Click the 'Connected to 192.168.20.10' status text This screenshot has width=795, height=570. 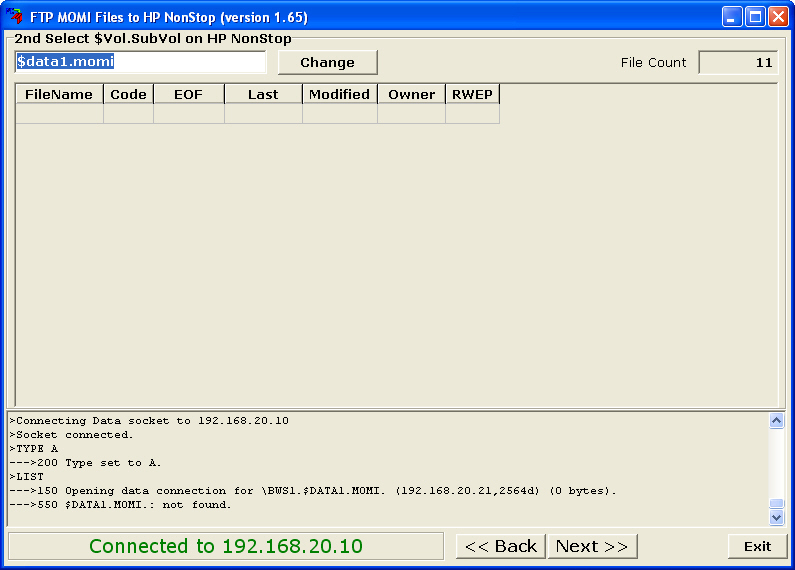(226, 546)
